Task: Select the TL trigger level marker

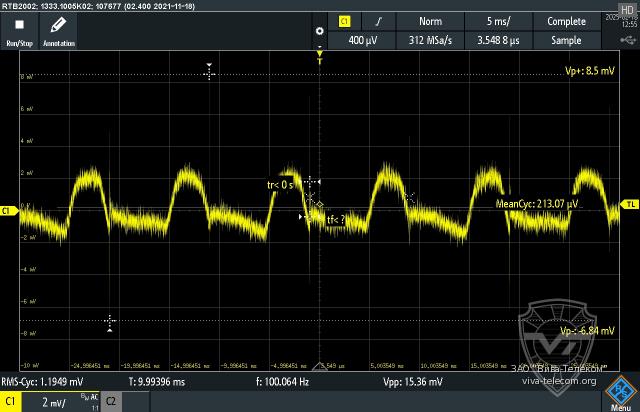Action: point(630,204)
